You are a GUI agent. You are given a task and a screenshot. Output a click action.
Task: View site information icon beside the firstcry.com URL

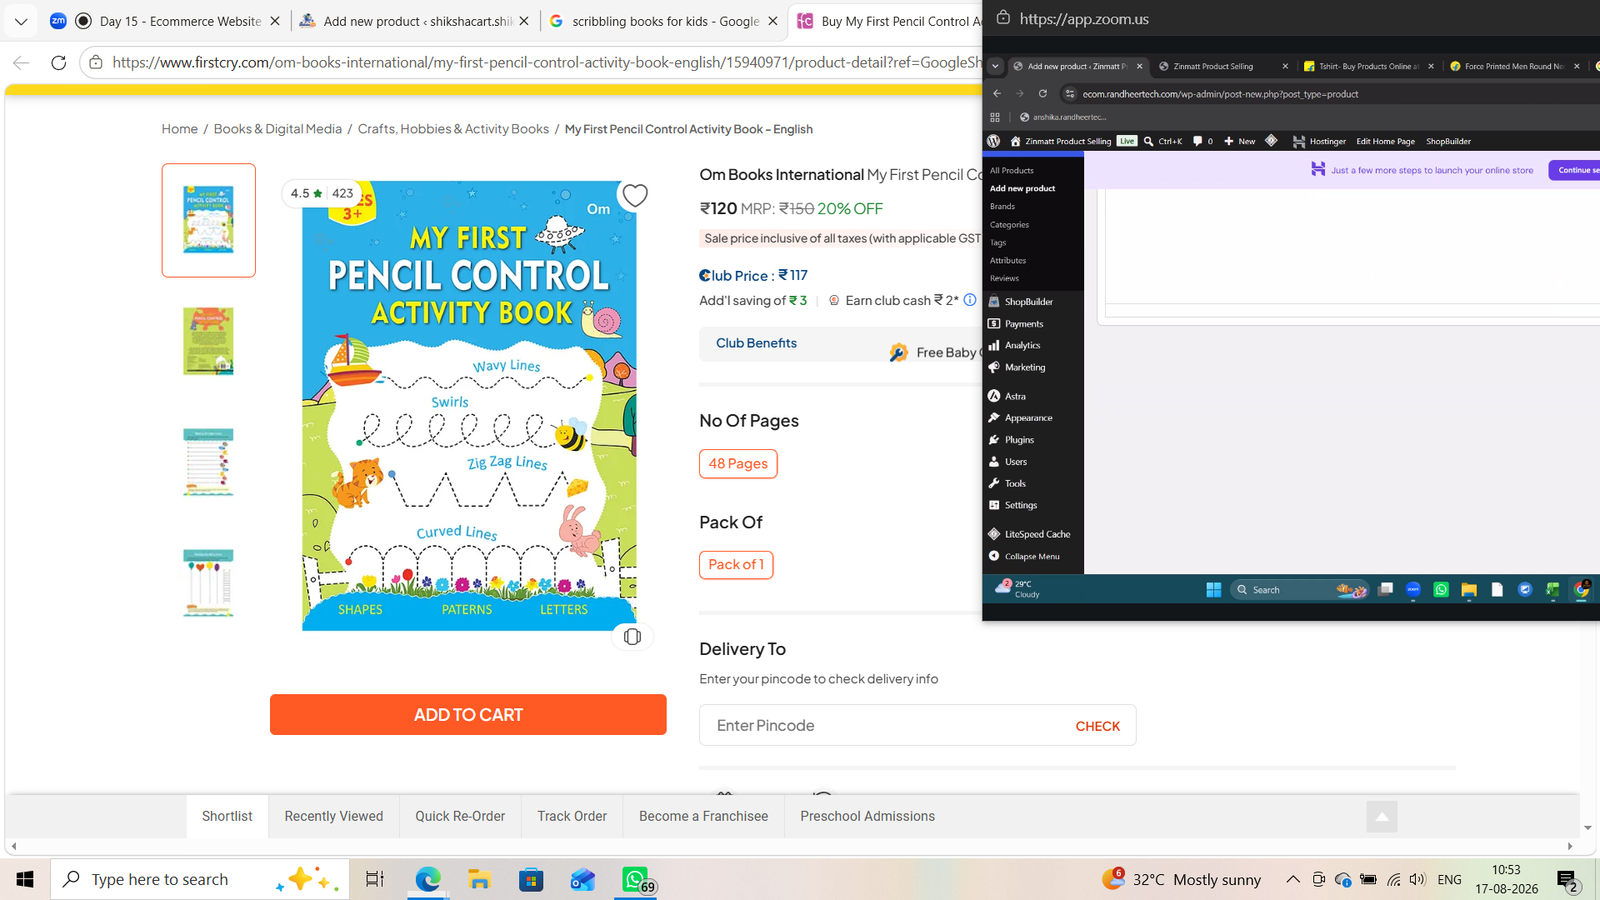[x=96, y=62]
